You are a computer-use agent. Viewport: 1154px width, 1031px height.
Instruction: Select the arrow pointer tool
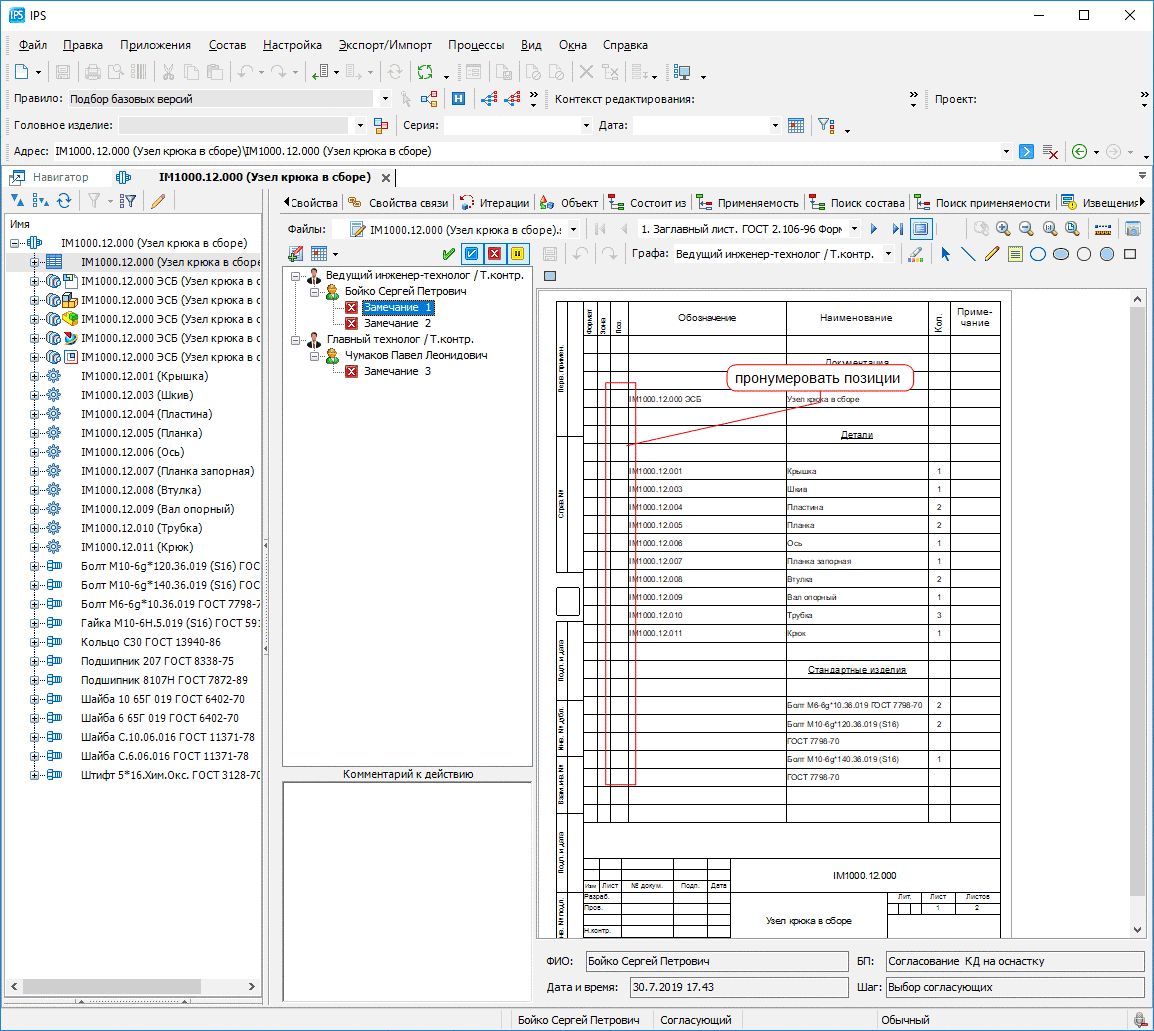pyautogui.click(x=946, y=254)
